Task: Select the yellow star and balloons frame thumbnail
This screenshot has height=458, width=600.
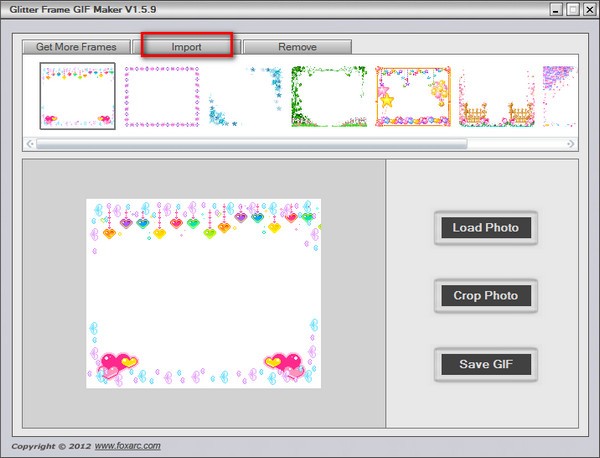Action: tap(413, 96)
